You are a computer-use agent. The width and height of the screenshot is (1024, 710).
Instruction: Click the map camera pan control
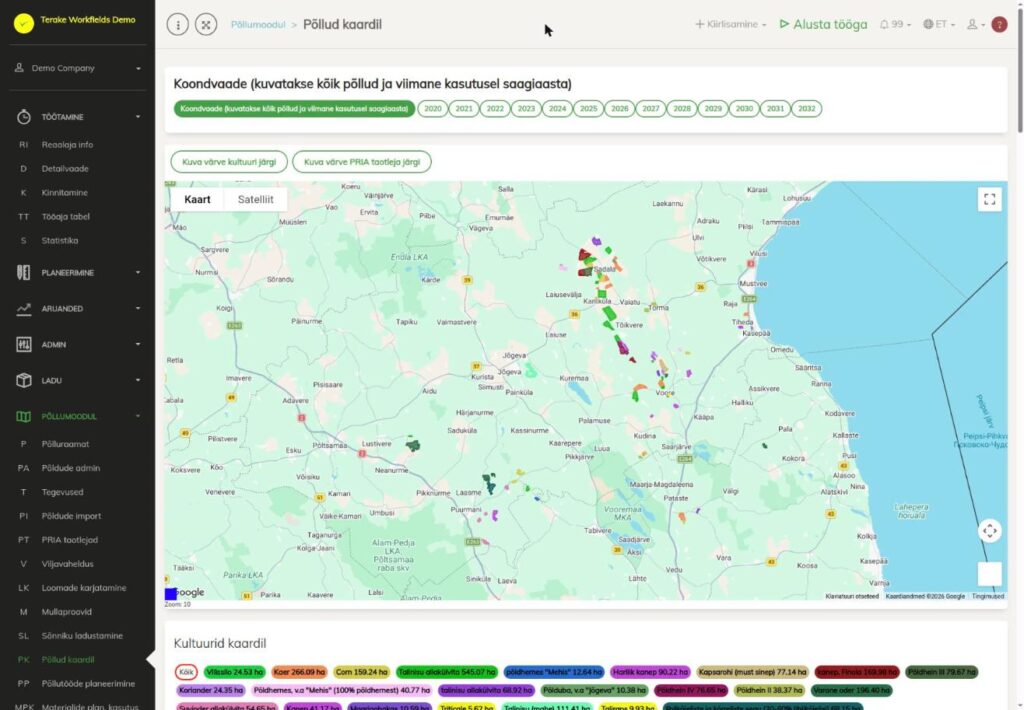(989, 531)
